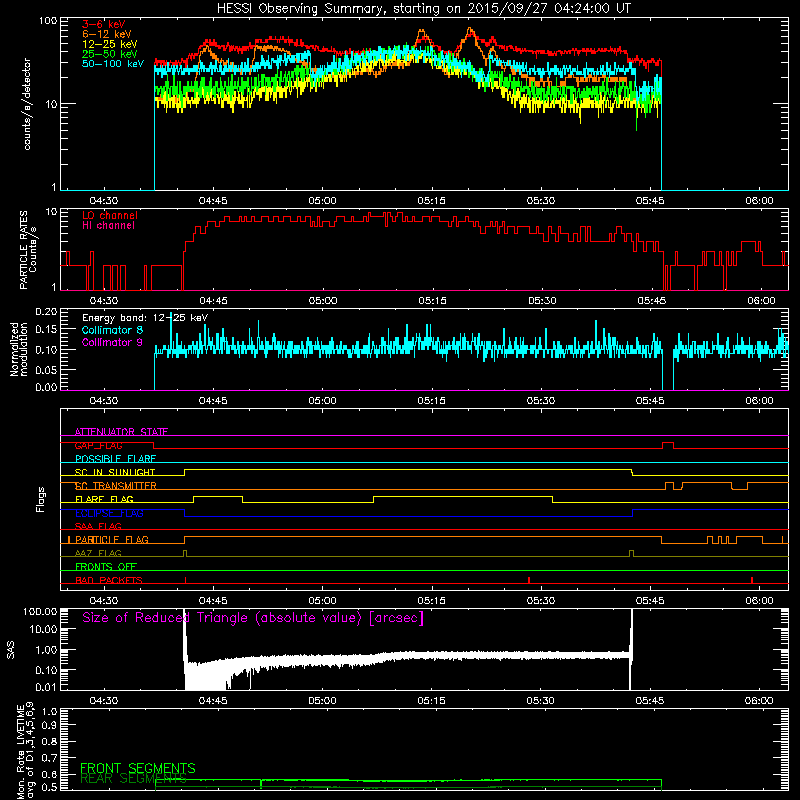Click the SAS vertical axis label
The width and height of the screenshot is (800, 800).
(x=10, y=650)
